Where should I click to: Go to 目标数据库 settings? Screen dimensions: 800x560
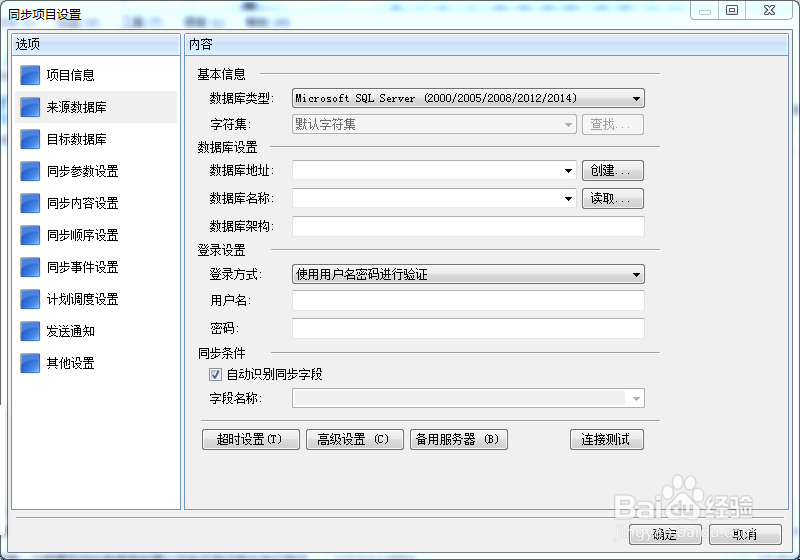coord(96,139)
